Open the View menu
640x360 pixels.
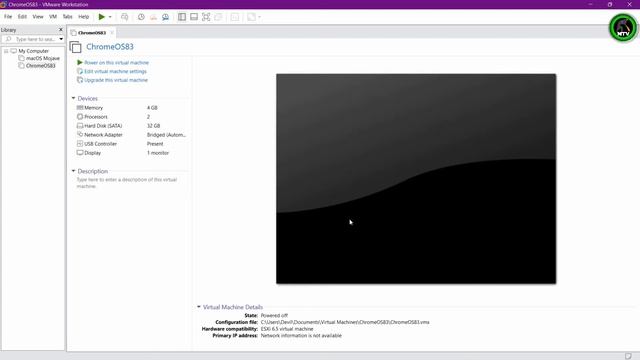point(38,17)
